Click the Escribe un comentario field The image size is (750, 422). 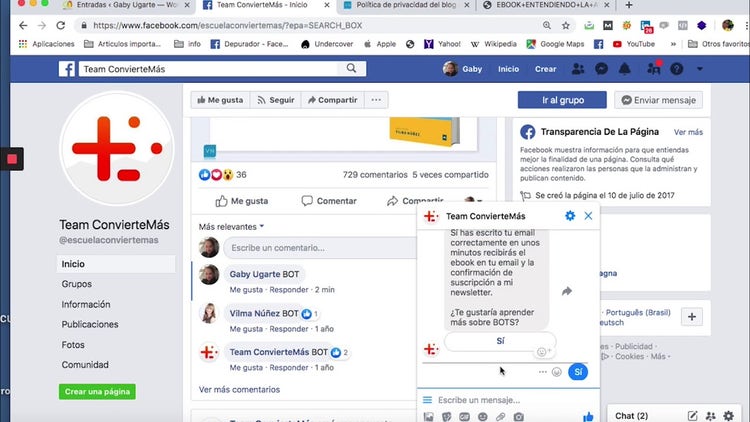pos(320,248)
